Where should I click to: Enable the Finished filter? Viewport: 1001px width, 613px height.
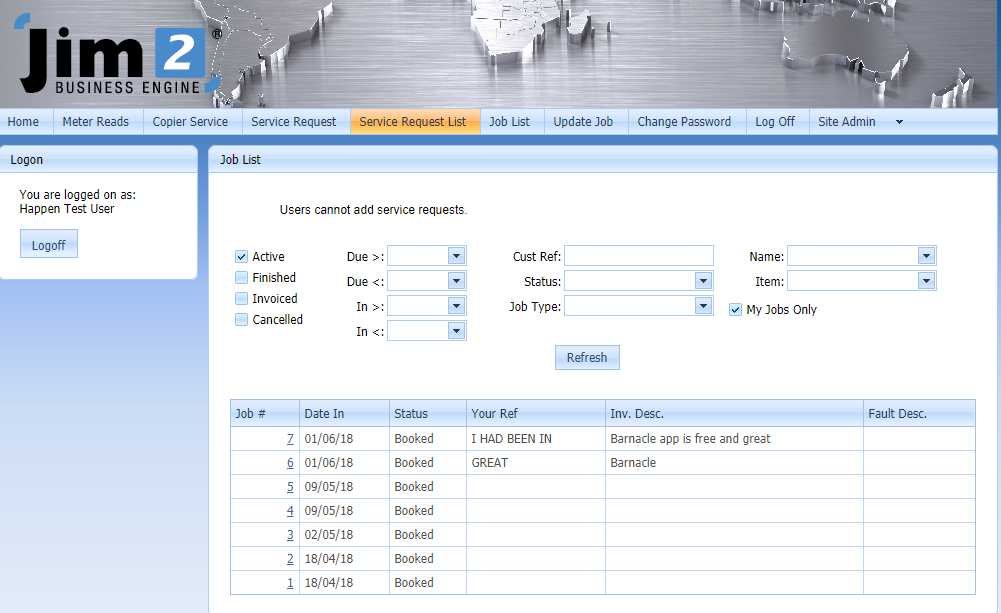241,277
